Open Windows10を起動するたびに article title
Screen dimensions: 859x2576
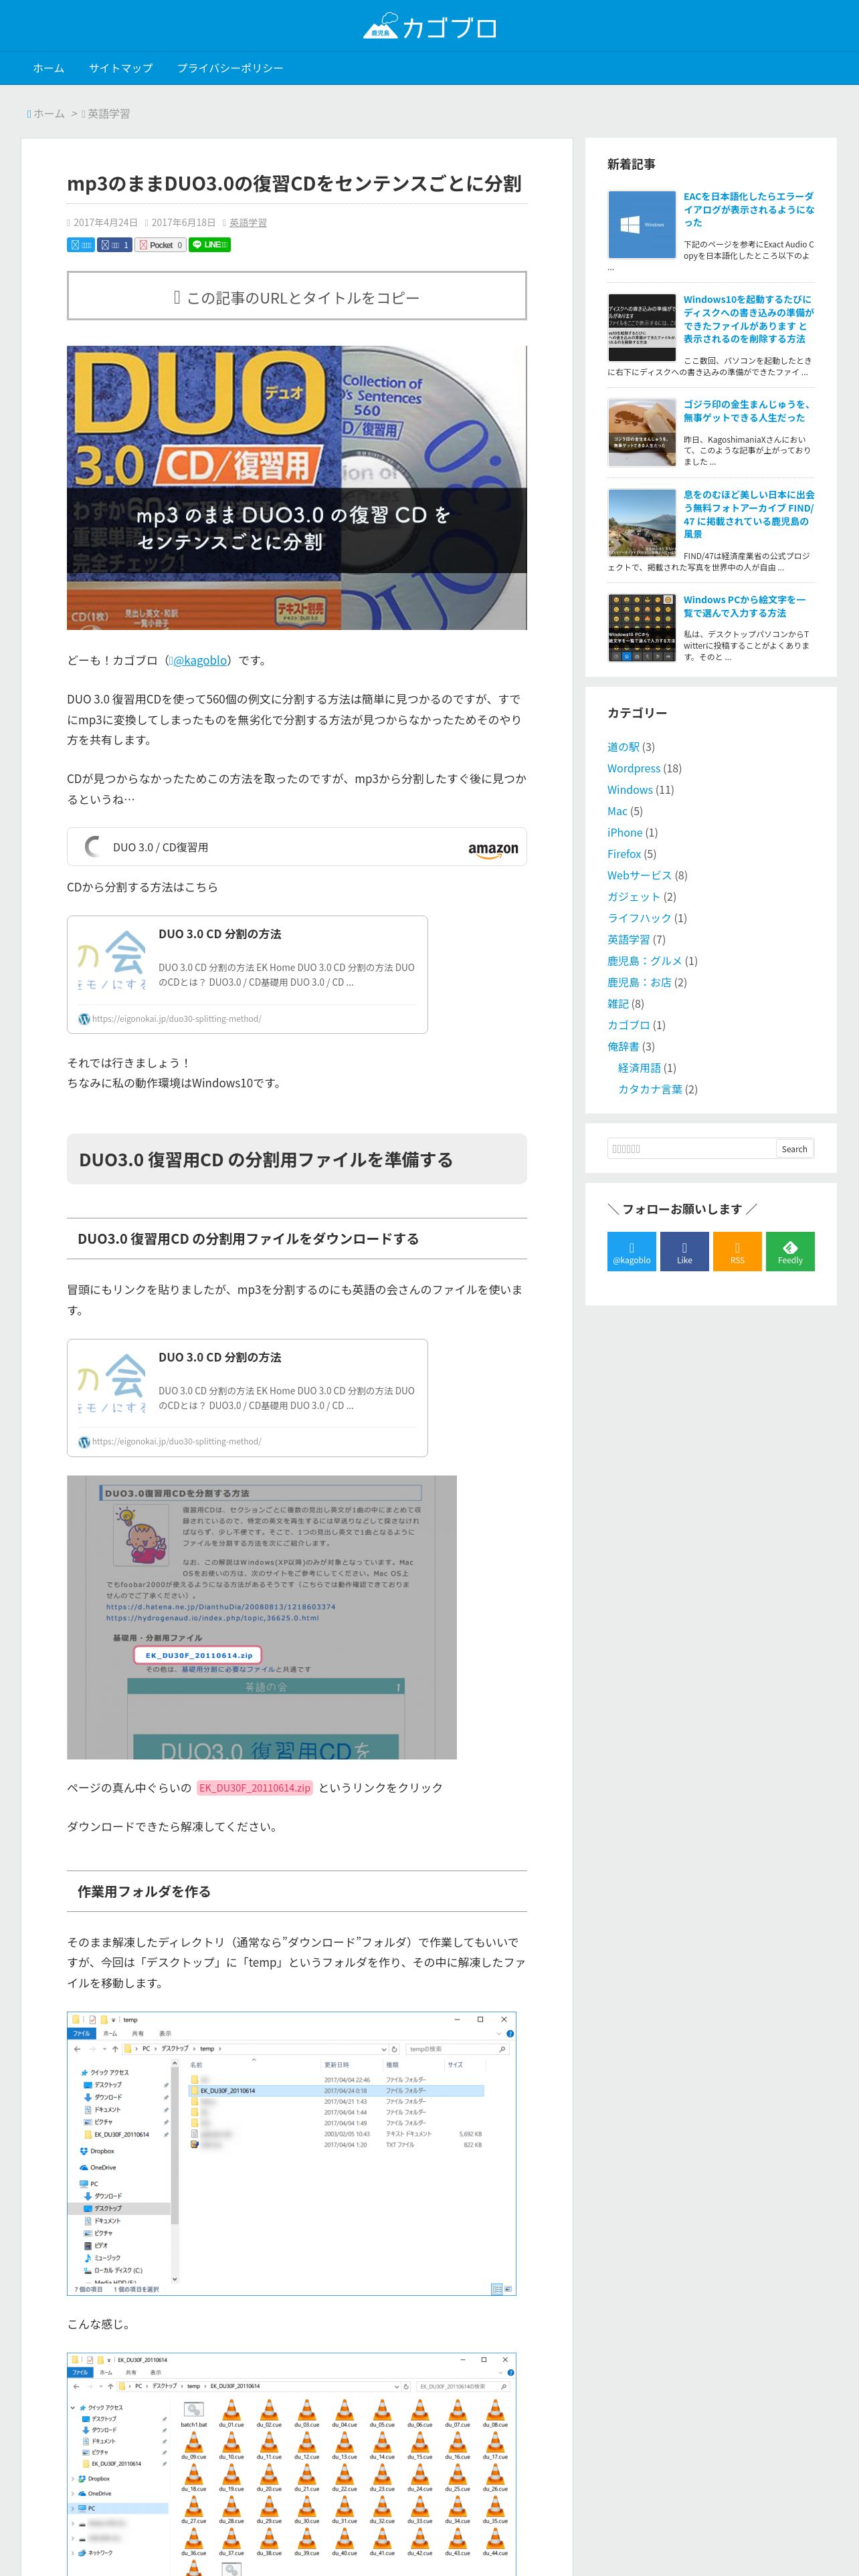tap(749, 319)
